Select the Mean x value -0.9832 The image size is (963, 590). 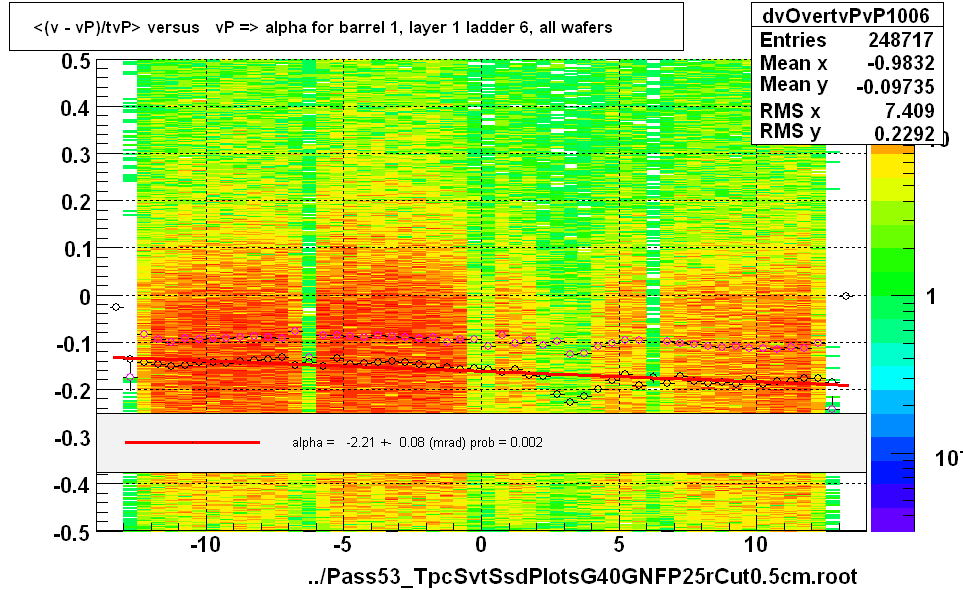click(x=901, y=63)
